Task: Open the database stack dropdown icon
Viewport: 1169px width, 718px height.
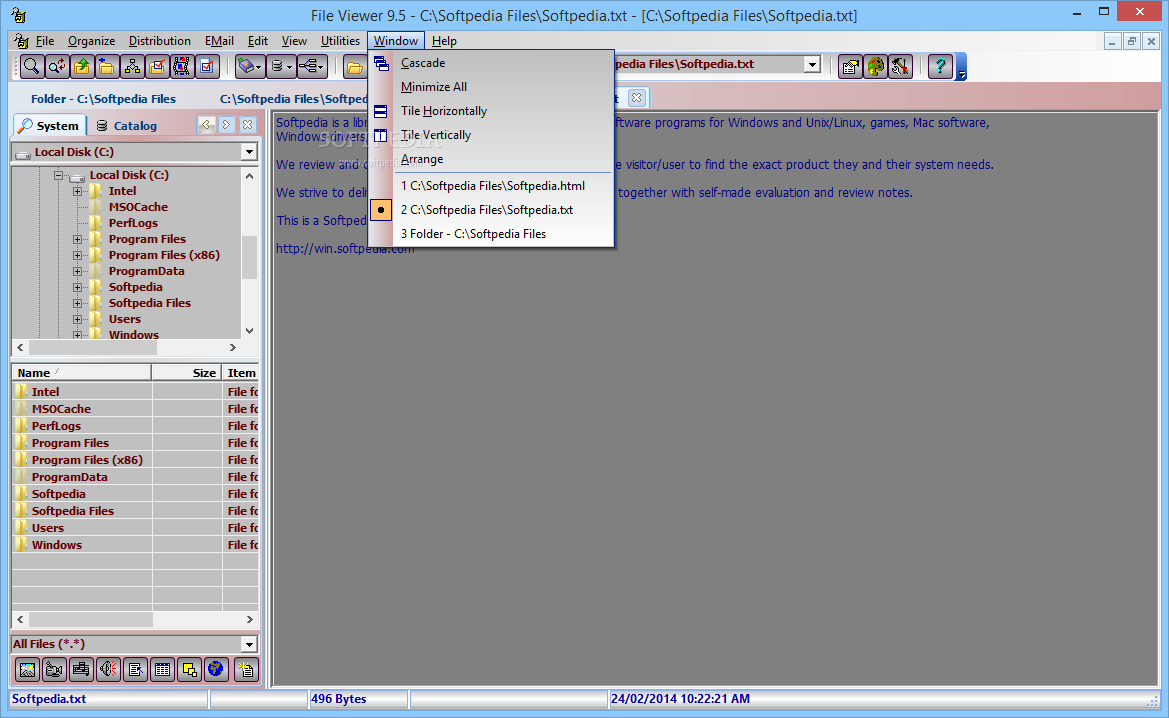Action: point(281,66)
